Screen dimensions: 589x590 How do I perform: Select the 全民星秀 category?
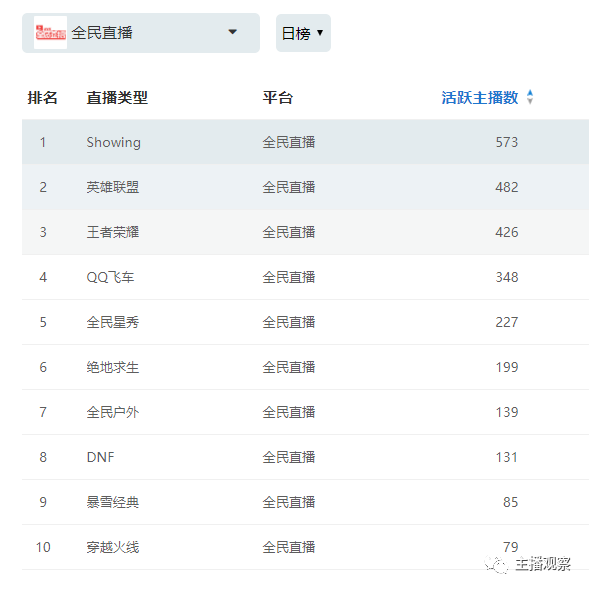(113, 322)
